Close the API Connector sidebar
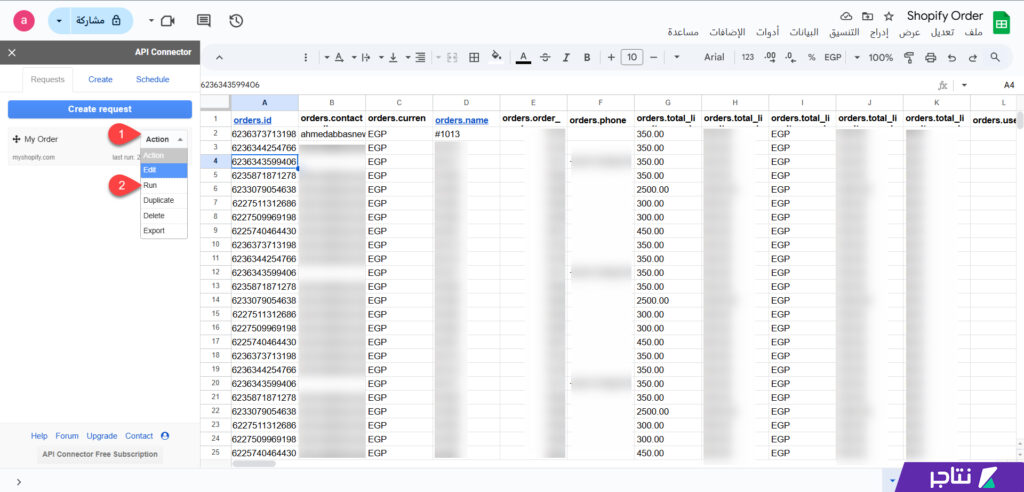The image size is (1024, 492). [12, 53]
